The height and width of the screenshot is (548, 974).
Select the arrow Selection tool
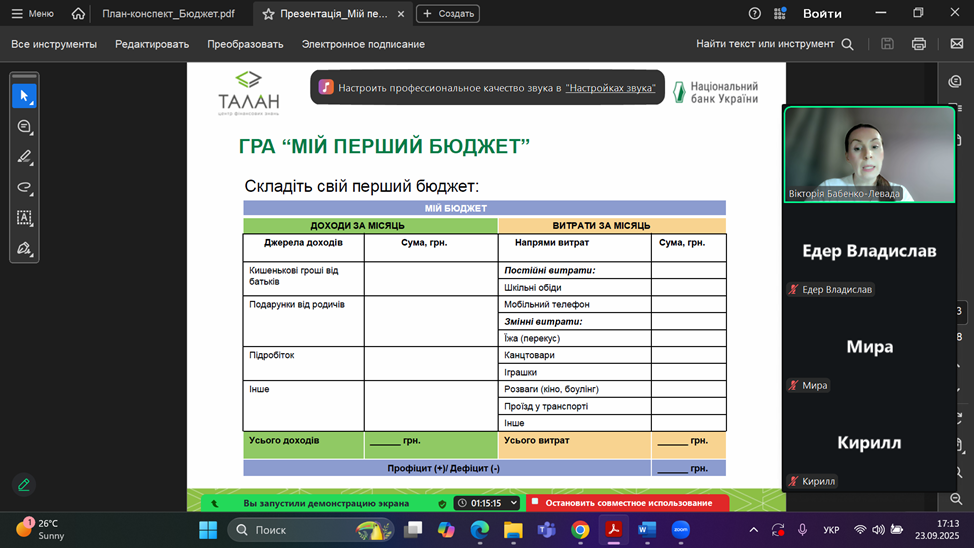coord(24,96)
